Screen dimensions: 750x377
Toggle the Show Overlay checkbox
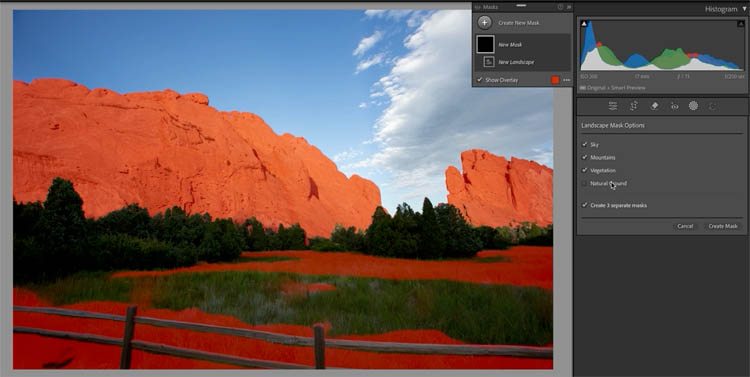tap(480, 80)
